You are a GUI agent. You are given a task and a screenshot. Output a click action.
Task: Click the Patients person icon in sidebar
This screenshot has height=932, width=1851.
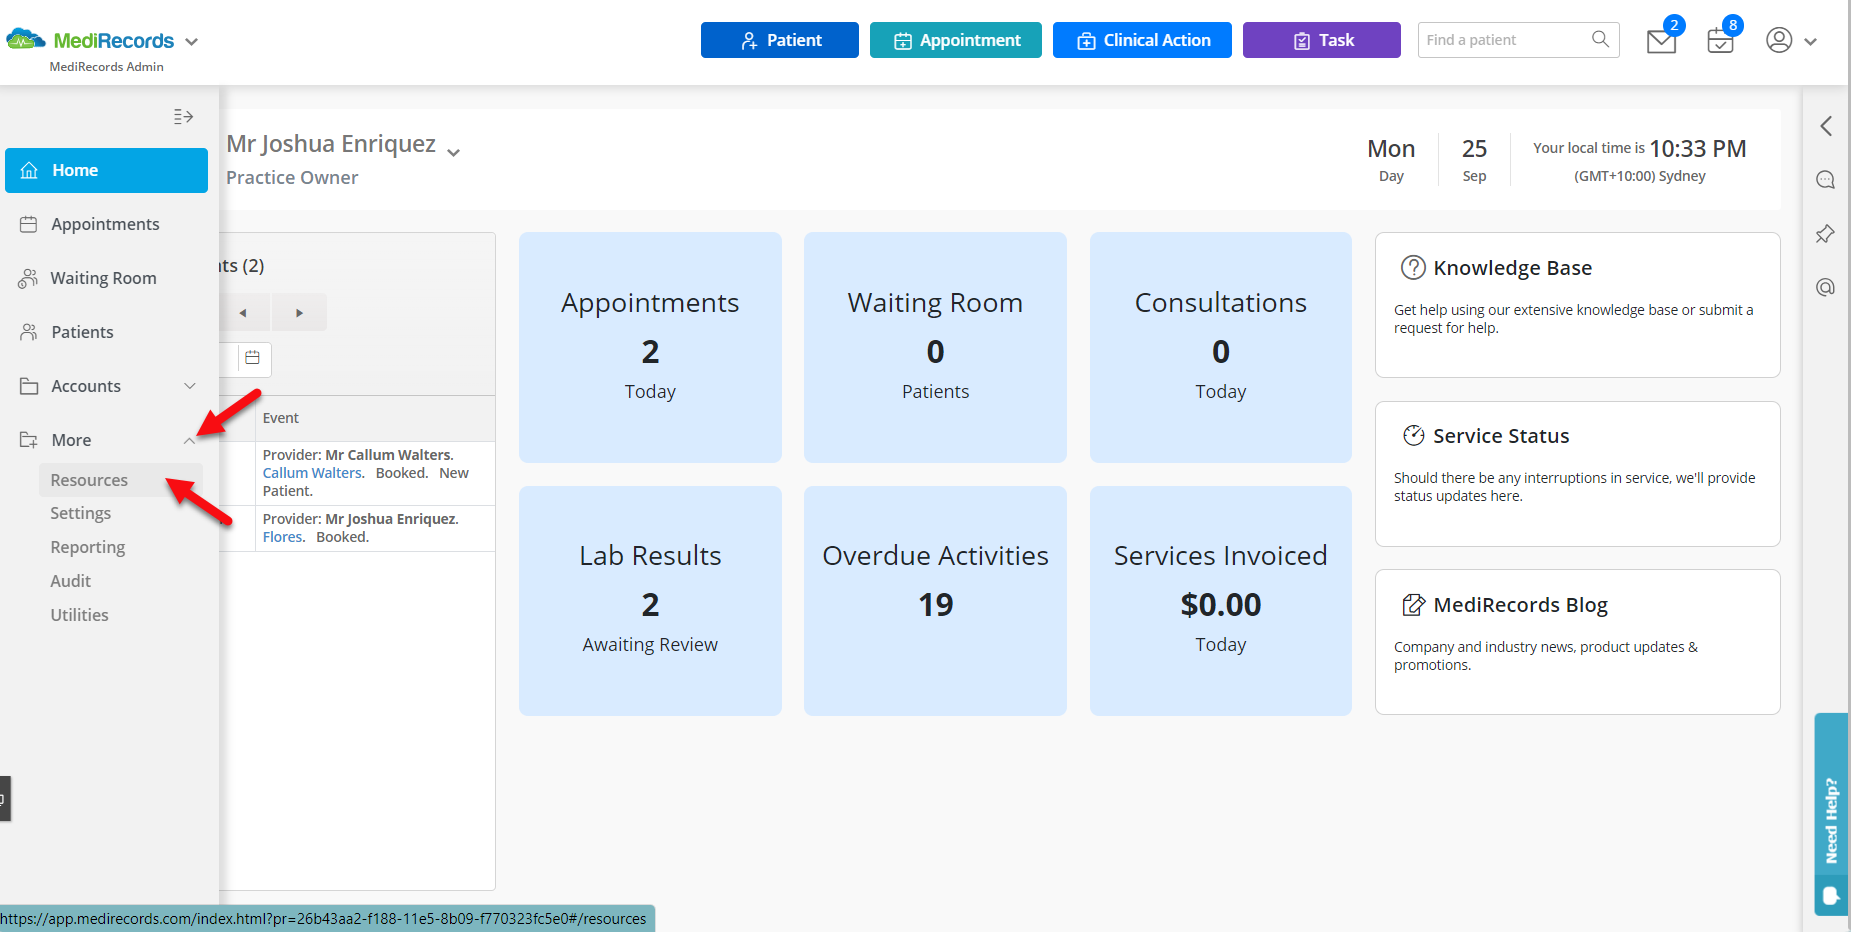(29, 332)
